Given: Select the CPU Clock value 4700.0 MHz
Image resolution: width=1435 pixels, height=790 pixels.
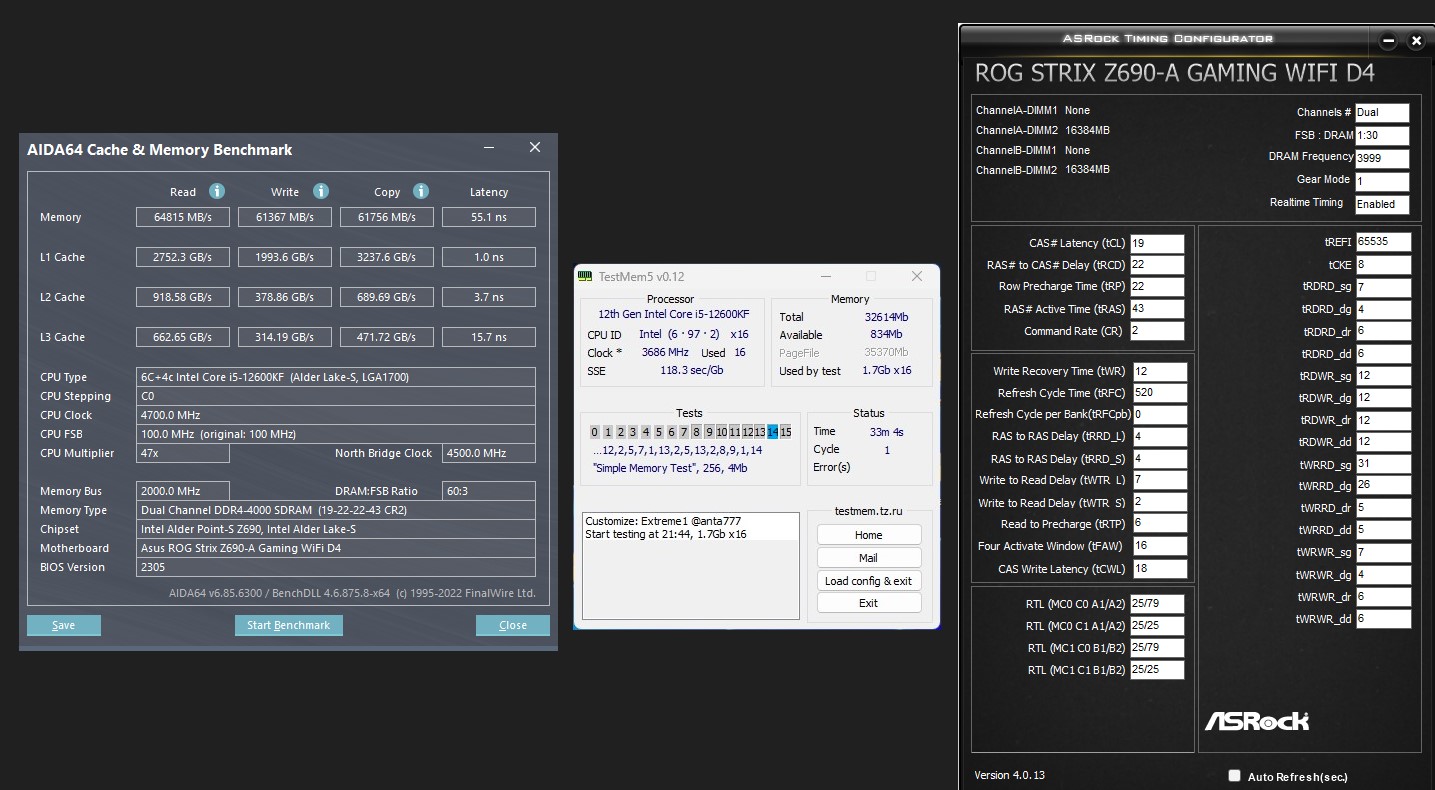Looking at the screenshot, I should (336, 415).
